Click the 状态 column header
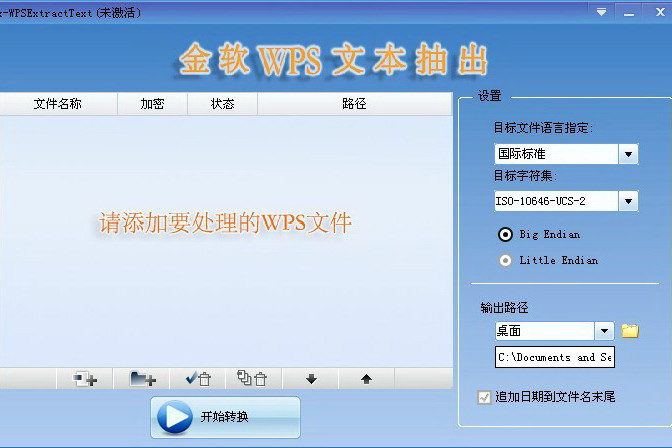Screen dimensions: 672x448 tap(222, 104)
